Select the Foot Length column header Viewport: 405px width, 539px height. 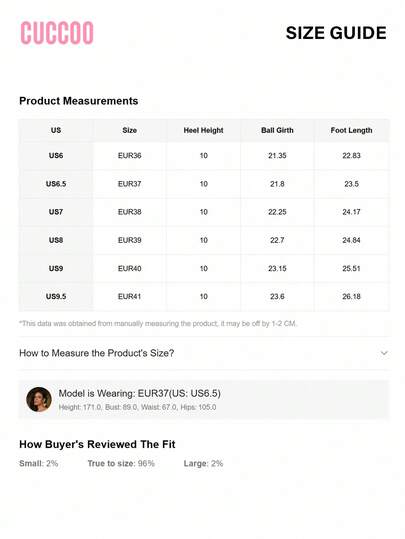point(351,130)
